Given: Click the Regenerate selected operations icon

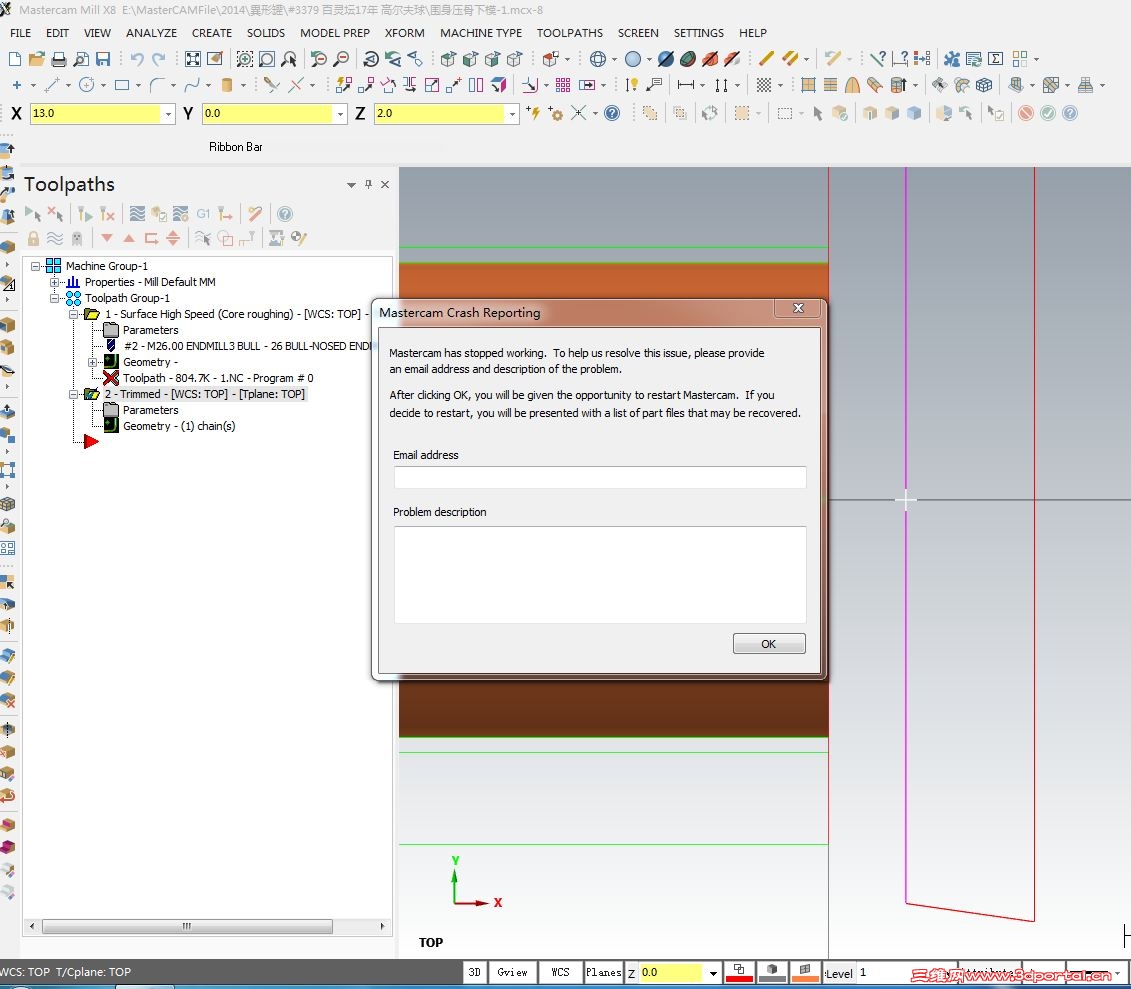Looking at the screenshot, I should [x=84, y=214].
